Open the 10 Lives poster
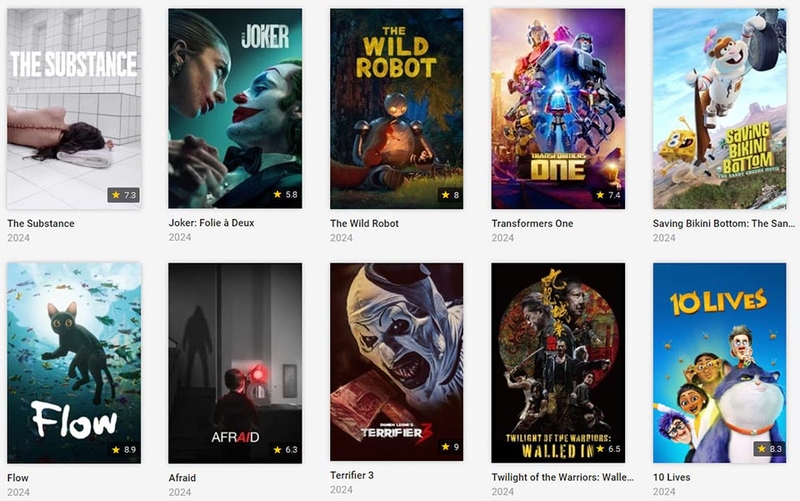Image resolution: width=800 pixels, height=501 pixels. 719,363
